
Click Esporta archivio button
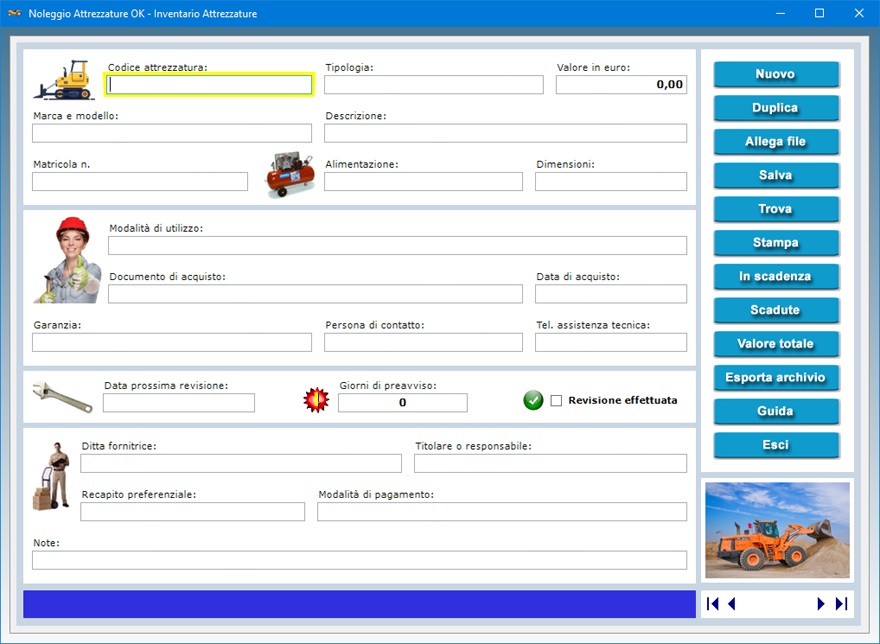coord(776,377)
